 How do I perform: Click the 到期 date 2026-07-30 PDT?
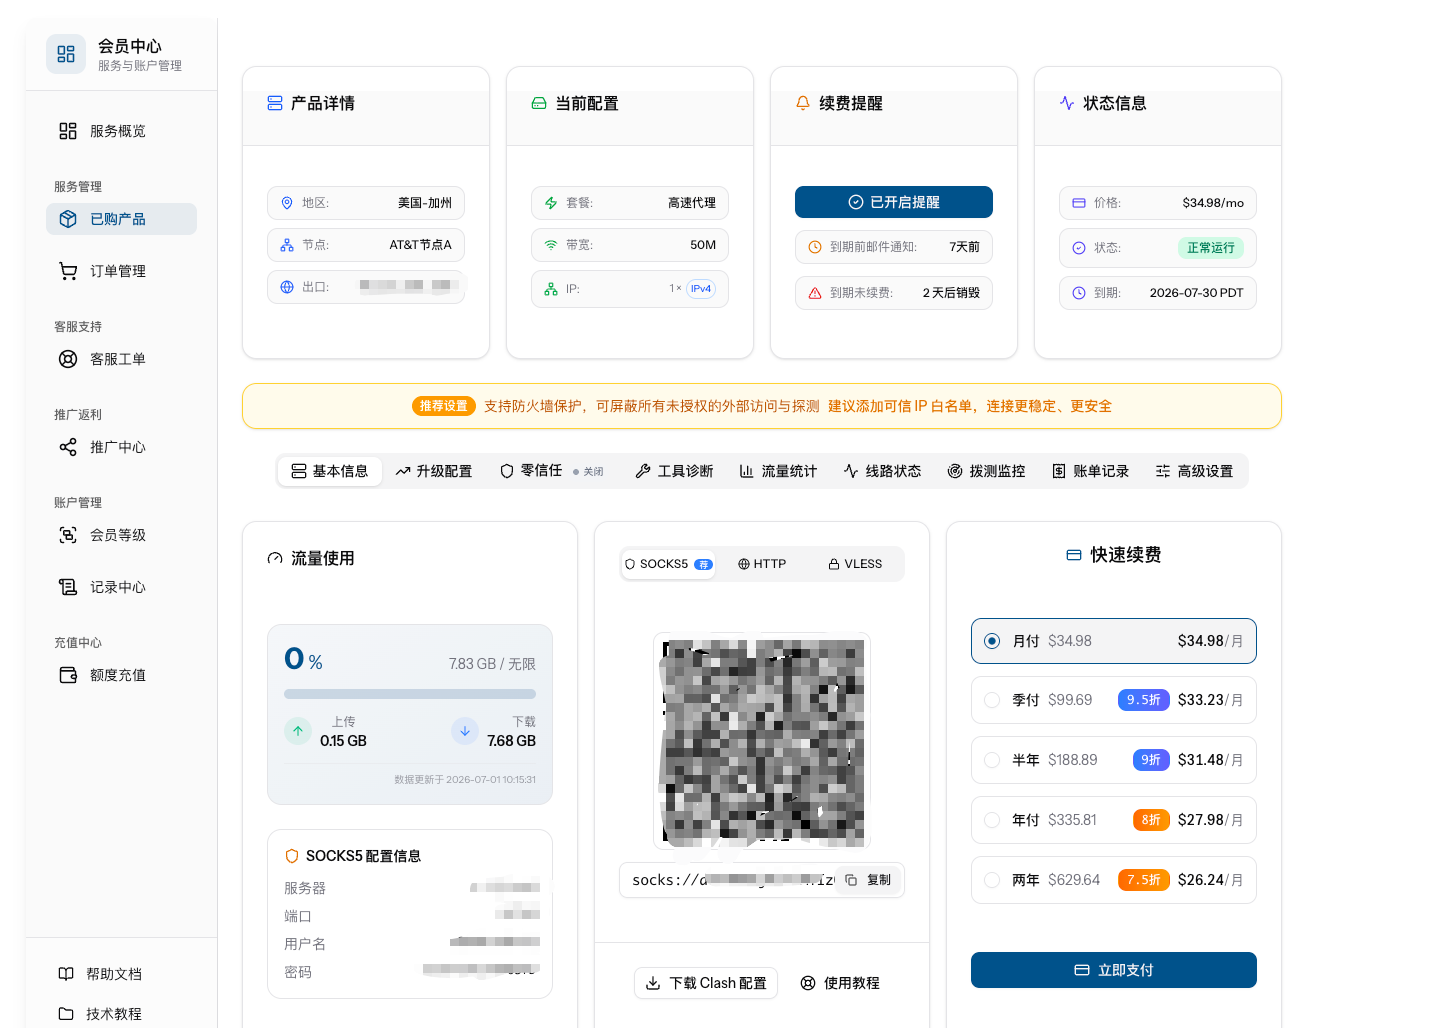1197,293
